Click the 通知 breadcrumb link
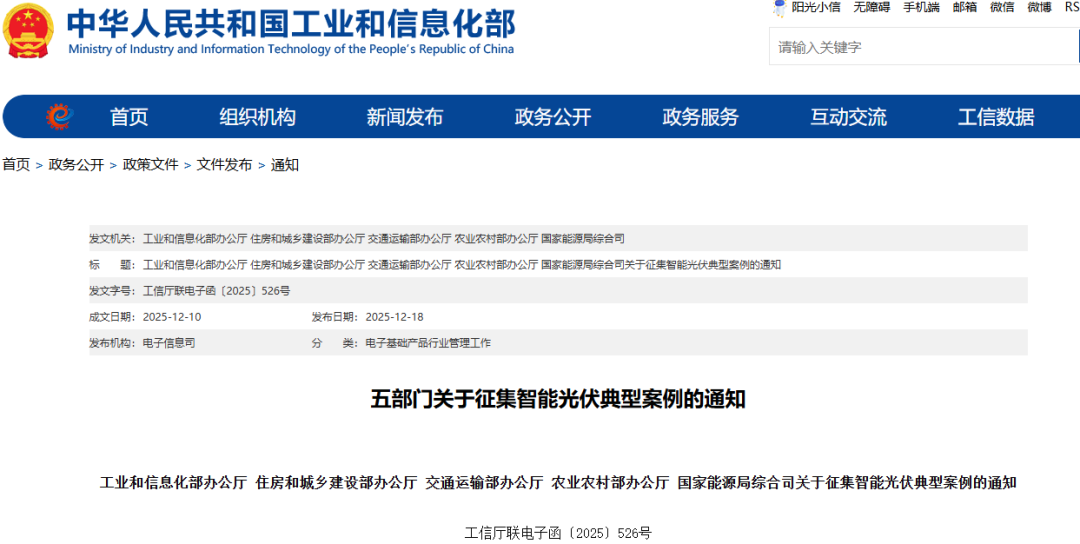Screen dimensions: 1080x544 285,165
